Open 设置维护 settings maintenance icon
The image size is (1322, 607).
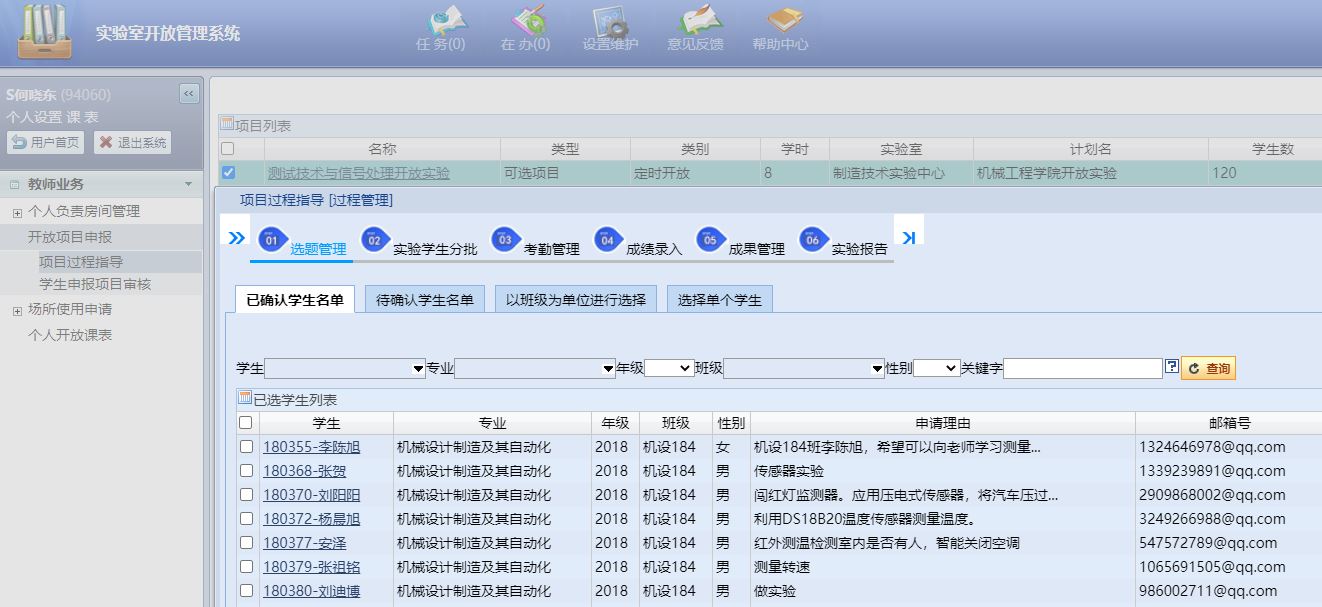[610, 28]
